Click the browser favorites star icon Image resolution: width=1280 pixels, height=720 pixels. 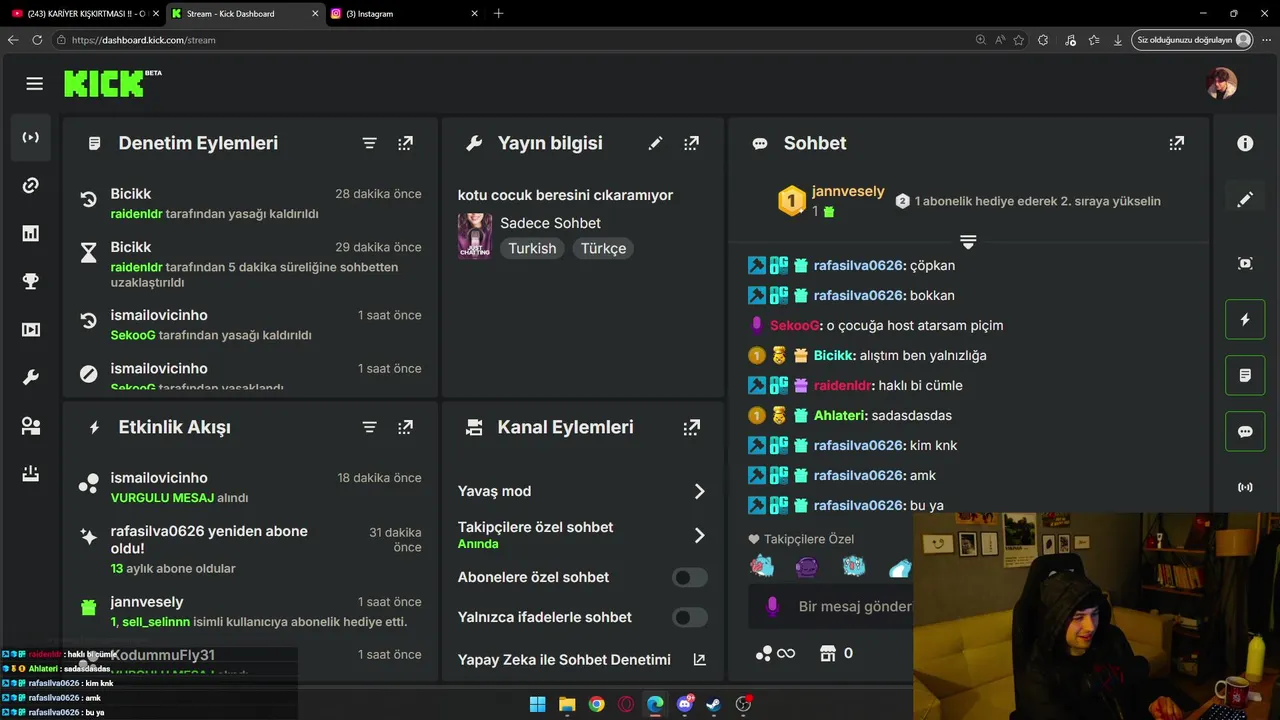(x=1018, y=40)
